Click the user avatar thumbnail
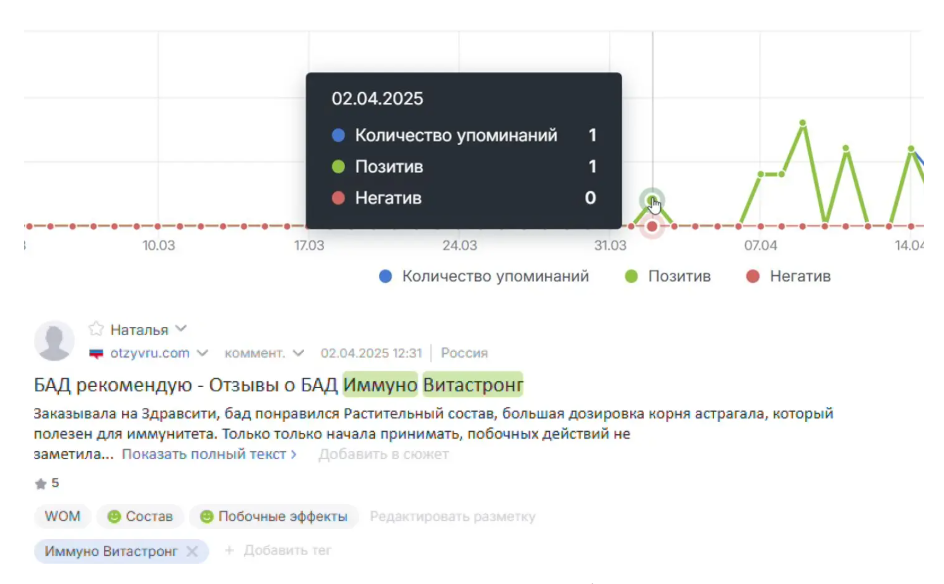 point(54,341)
